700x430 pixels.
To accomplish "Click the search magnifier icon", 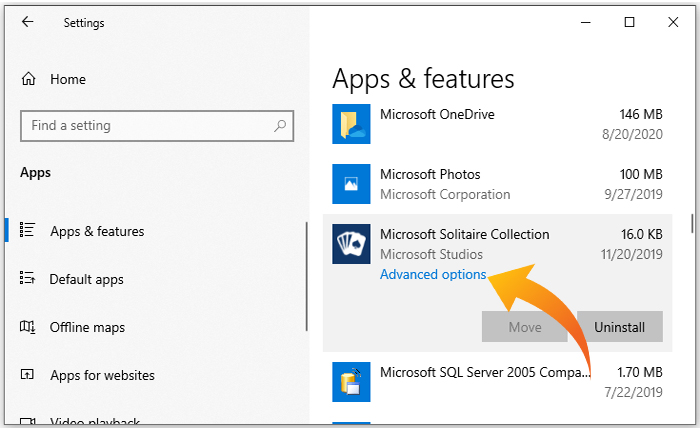I will pyautogui.click(x=281, y=126).
